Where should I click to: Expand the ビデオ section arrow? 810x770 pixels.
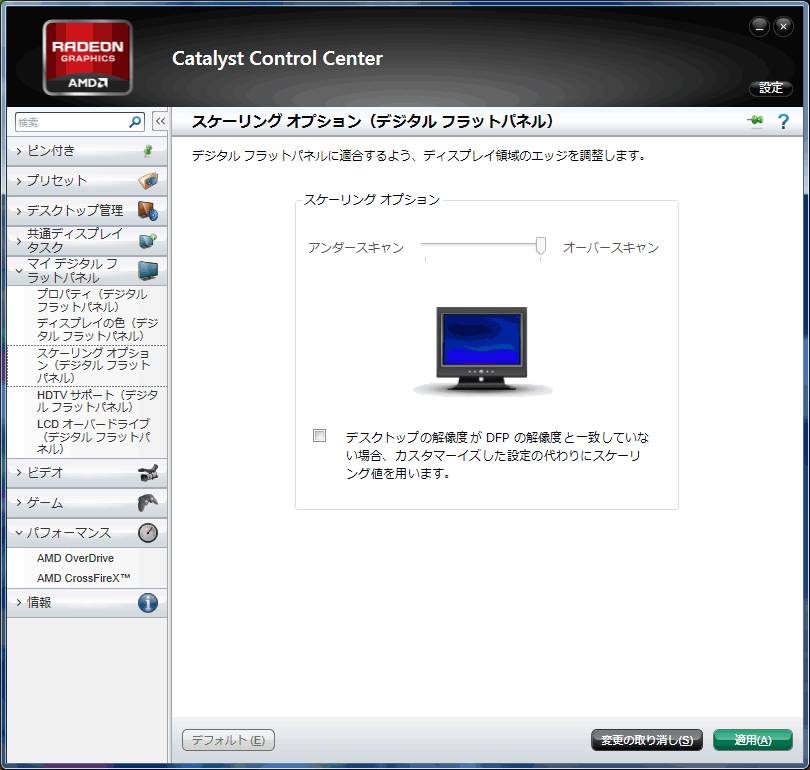19,473
